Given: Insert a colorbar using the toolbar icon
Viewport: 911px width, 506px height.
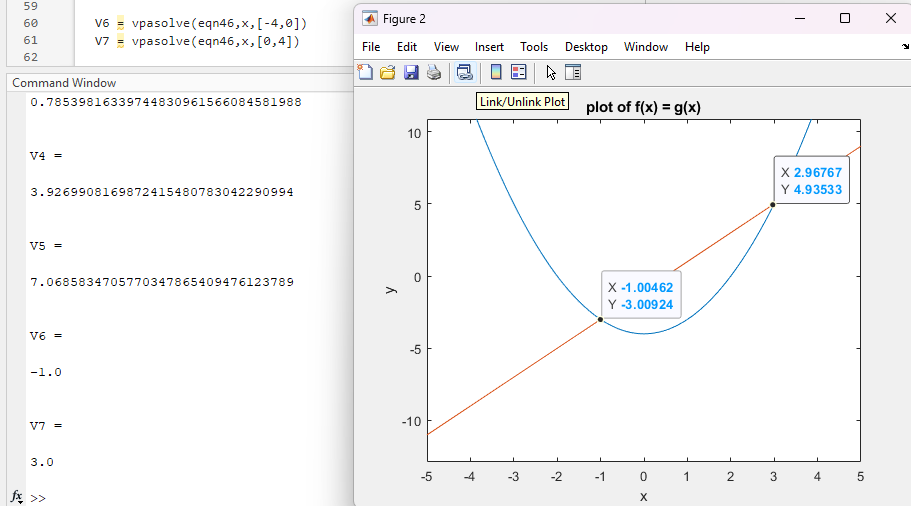Looking at the screenshot, I should [495, 72].
